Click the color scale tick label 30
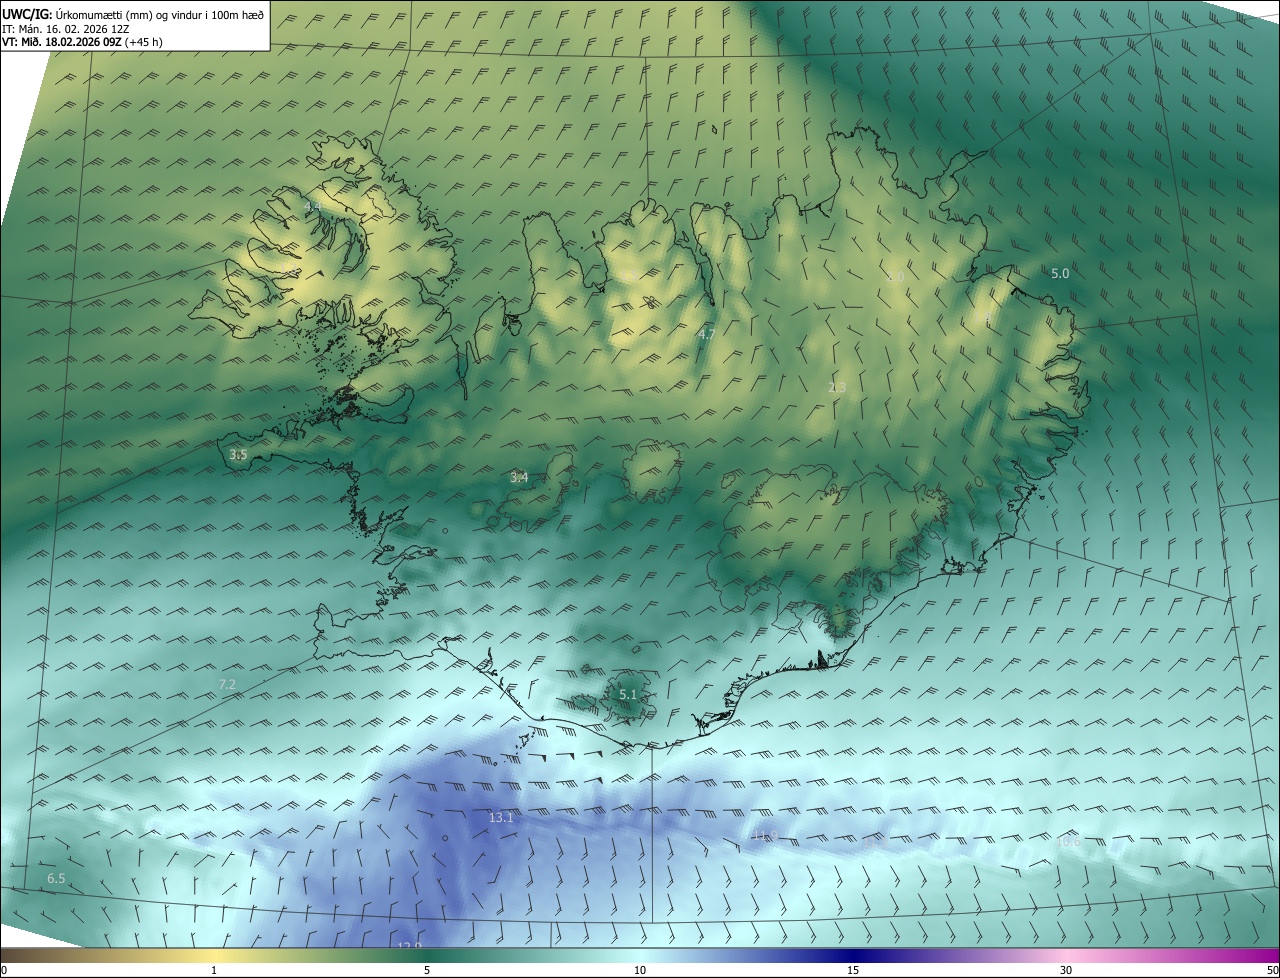This screenshot has width=1280, height=978. [x=1066, y=970]
